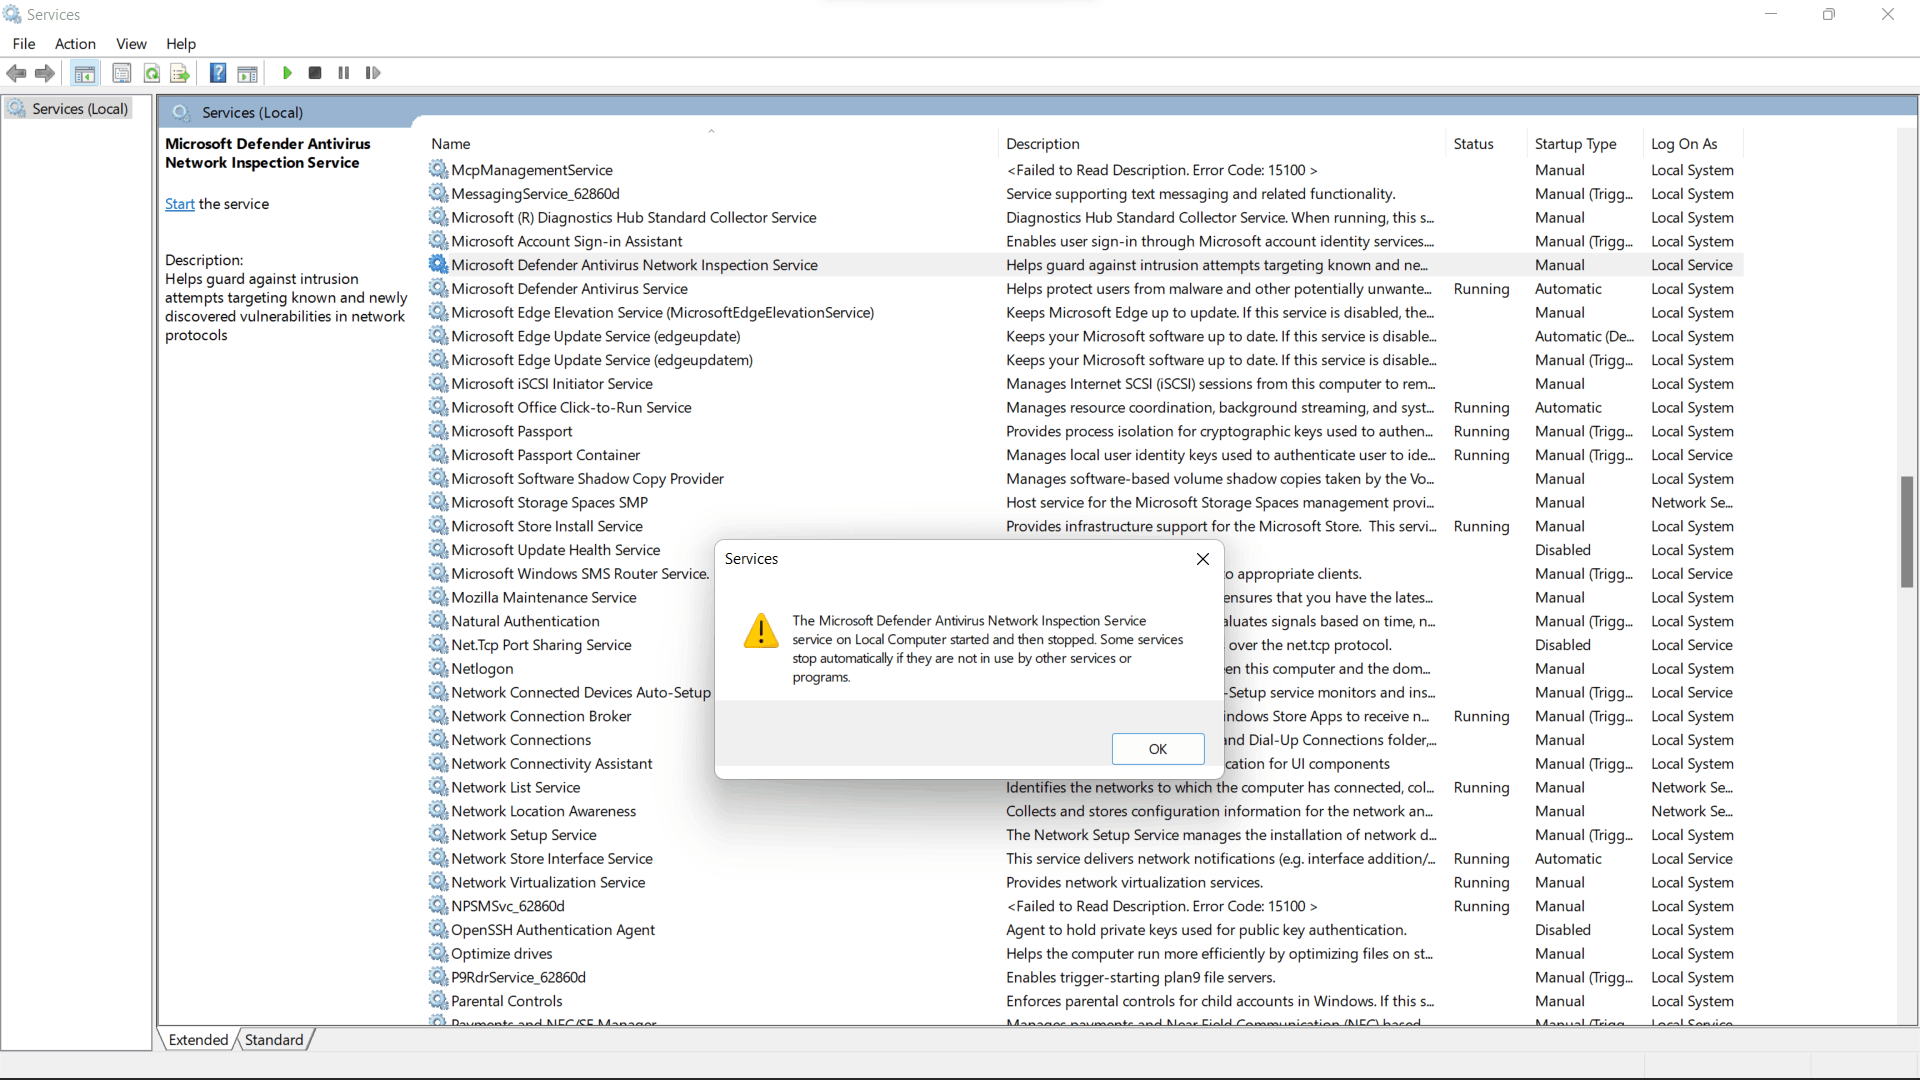Viewport: 1920px width, 1080px height.
Task: Select Net.Tcp Port Sharing Service row
Action: (1086, 645)
